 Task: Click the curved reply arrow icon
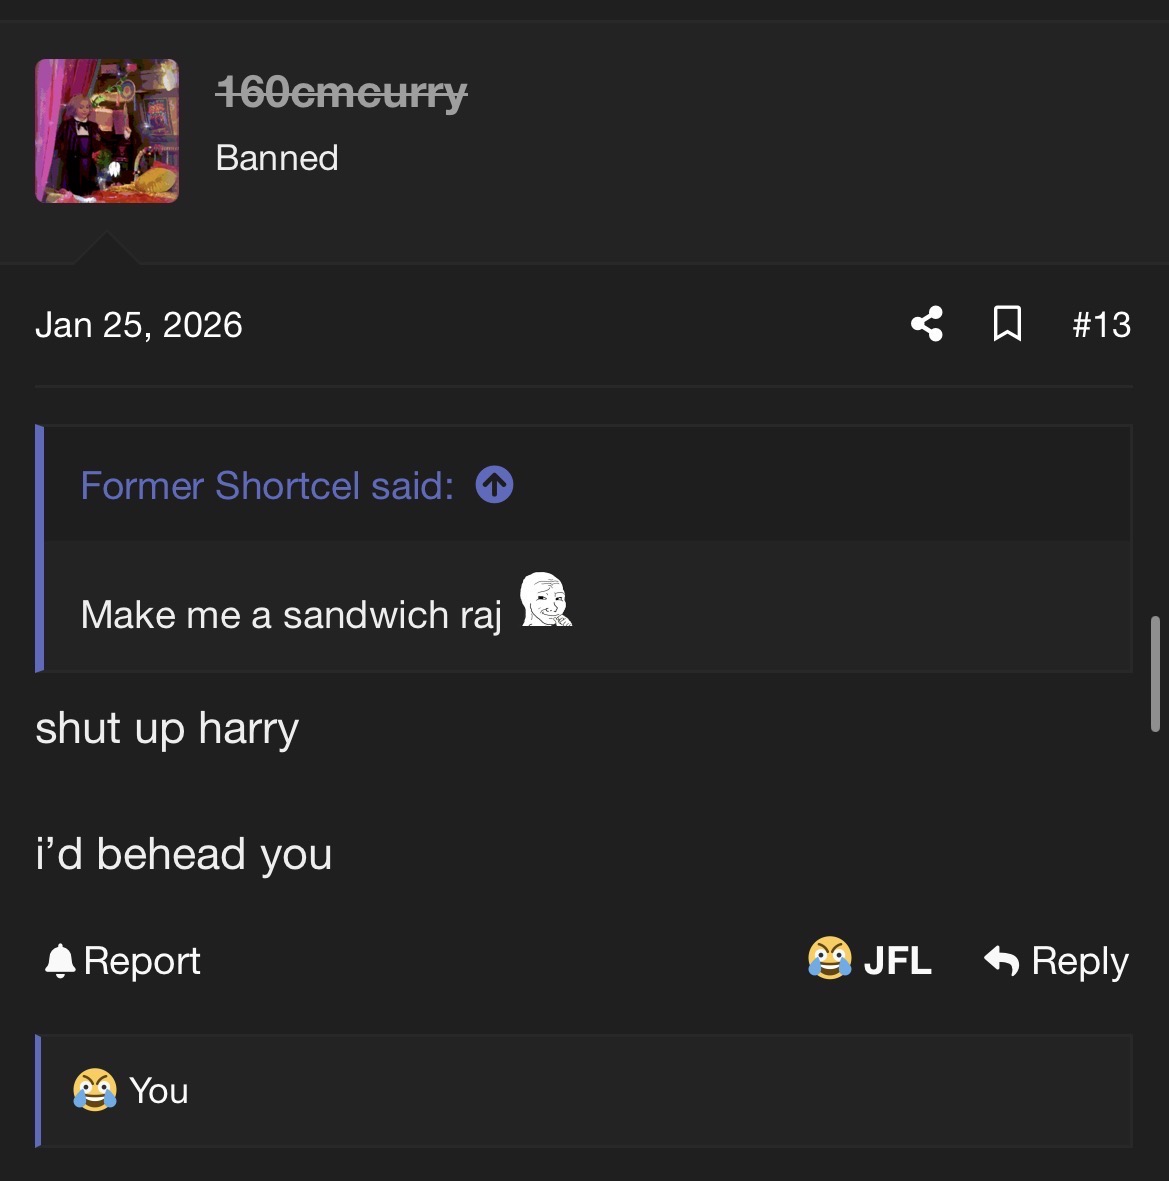[x=1001, y=960]
